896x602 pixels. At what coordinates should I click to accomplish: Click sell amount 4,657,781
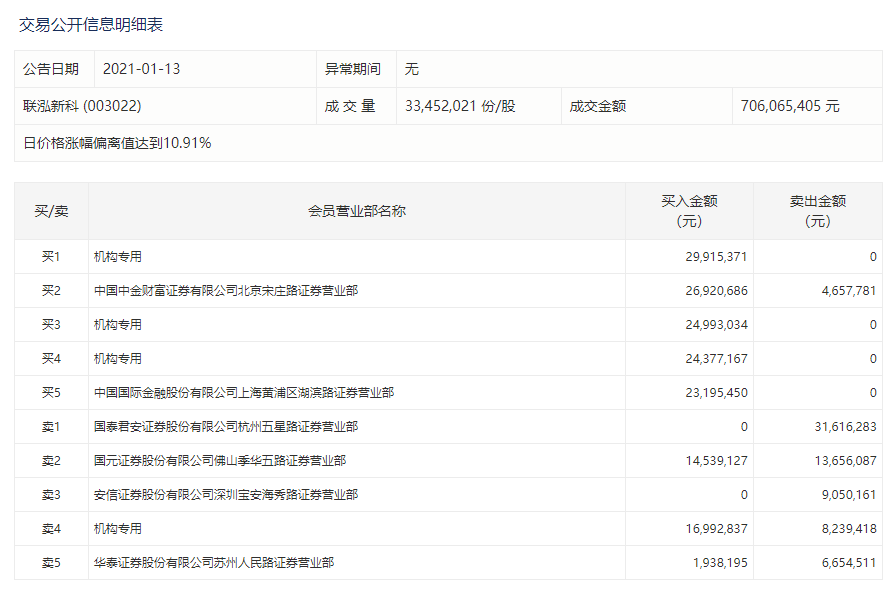pyautogui.click(x=849, y=291)
